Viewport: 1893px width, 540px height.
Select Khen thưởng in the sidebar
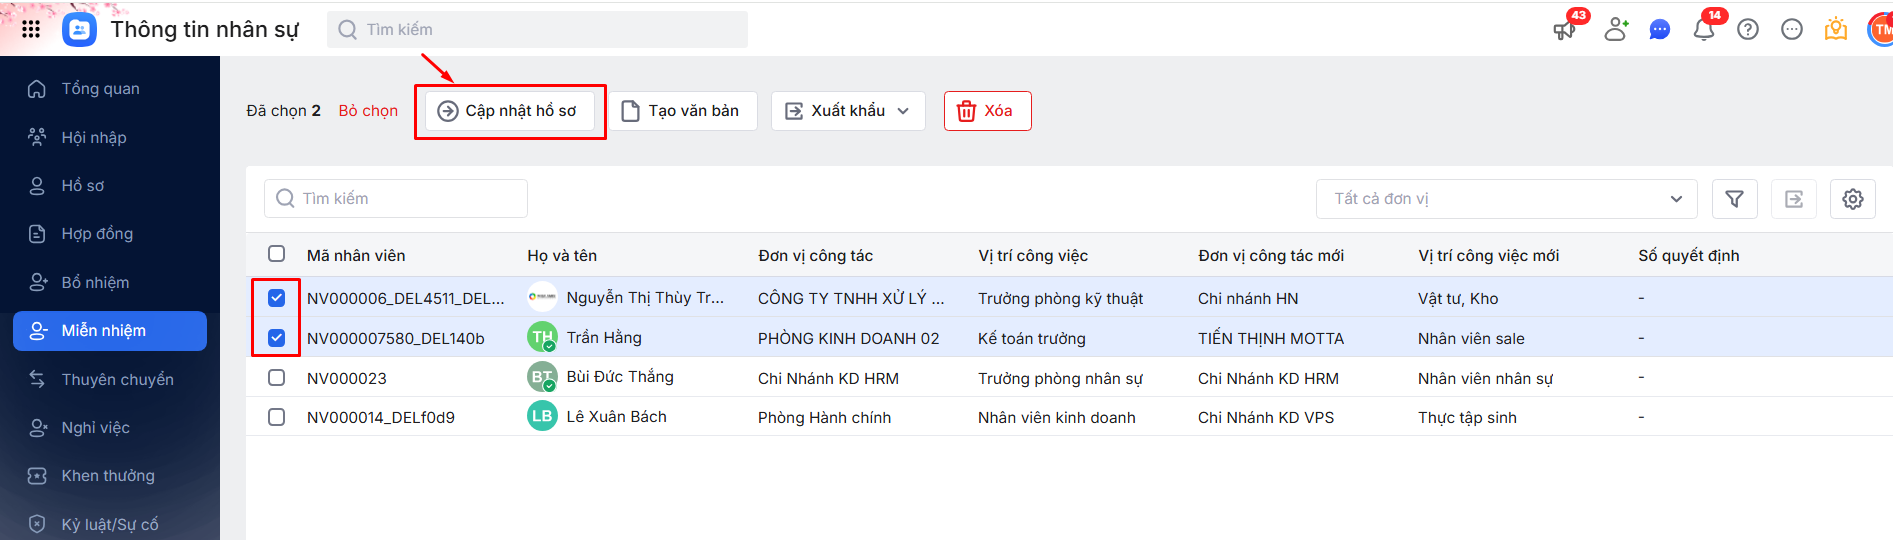108,476
